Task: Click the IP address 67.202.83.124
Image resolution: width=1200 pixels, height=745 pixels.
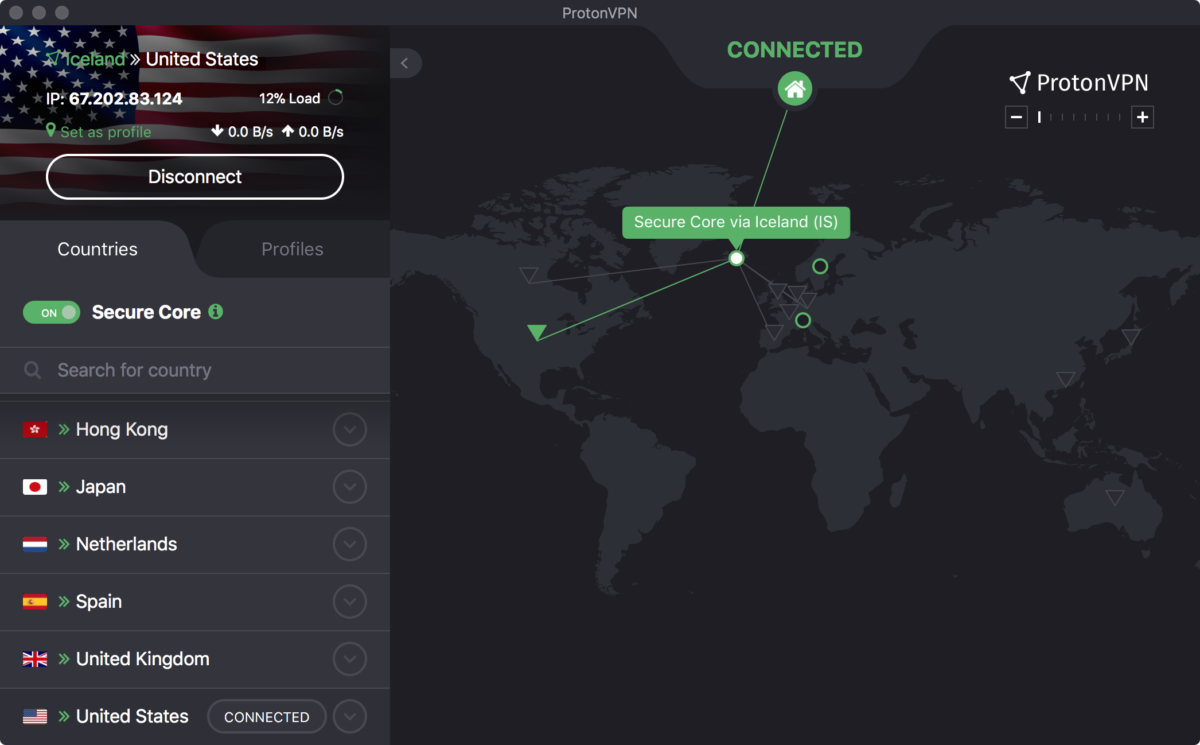Action: (x=126, y=99)
